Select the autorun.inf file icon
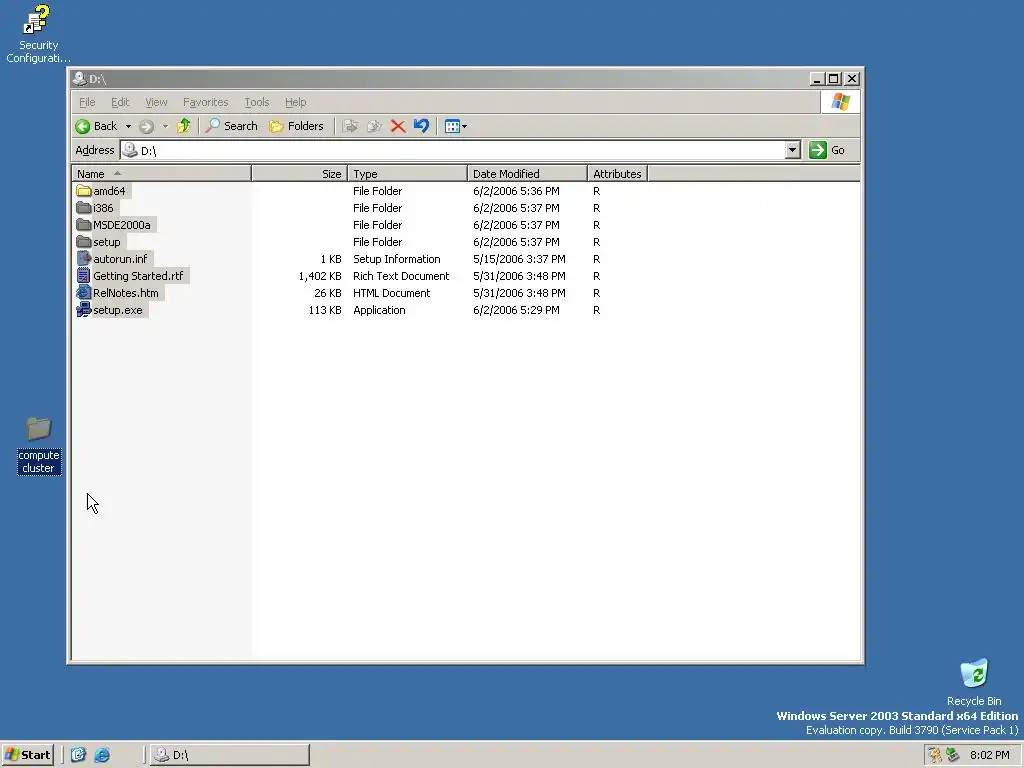Viewport: 1024px width, 768px height. click(x=84, y=259)
